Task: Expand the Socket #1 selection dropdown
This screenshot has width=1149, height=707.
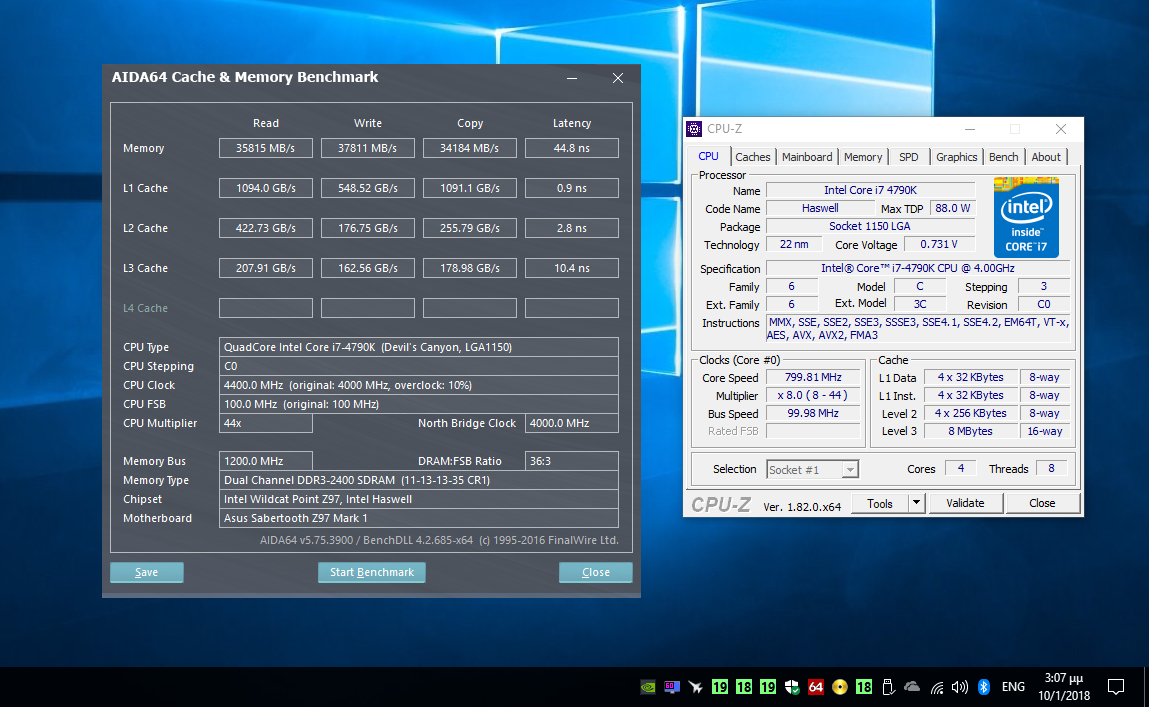Action: (x=850, y=470)
